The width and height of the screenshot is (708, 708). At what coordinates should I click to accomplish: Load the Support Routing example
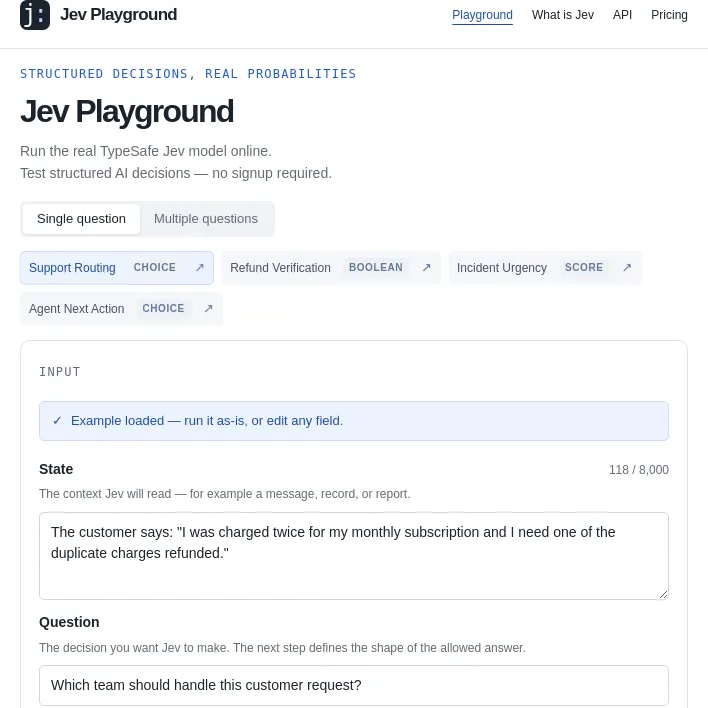pyautogui.click(x=117, y=268)
